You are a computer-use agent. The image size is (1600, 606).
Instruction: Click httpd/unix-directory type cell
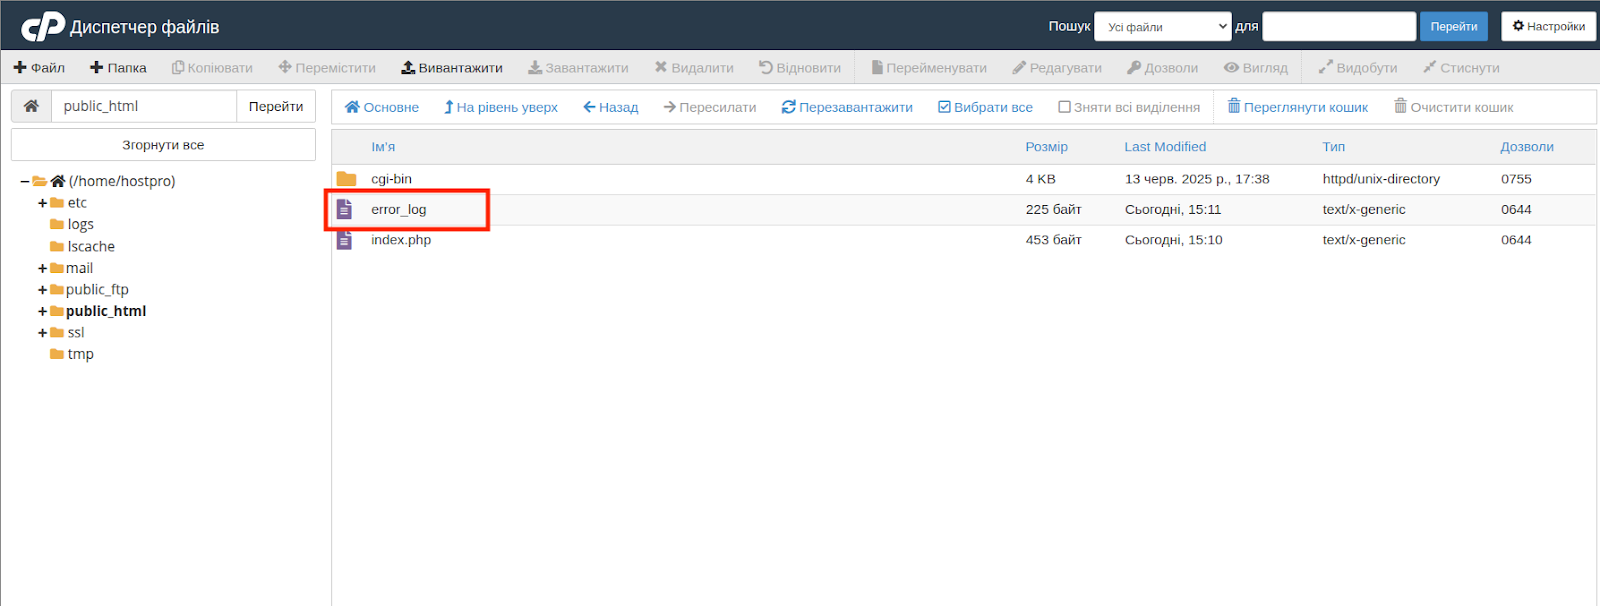(x=1381, y=179)
